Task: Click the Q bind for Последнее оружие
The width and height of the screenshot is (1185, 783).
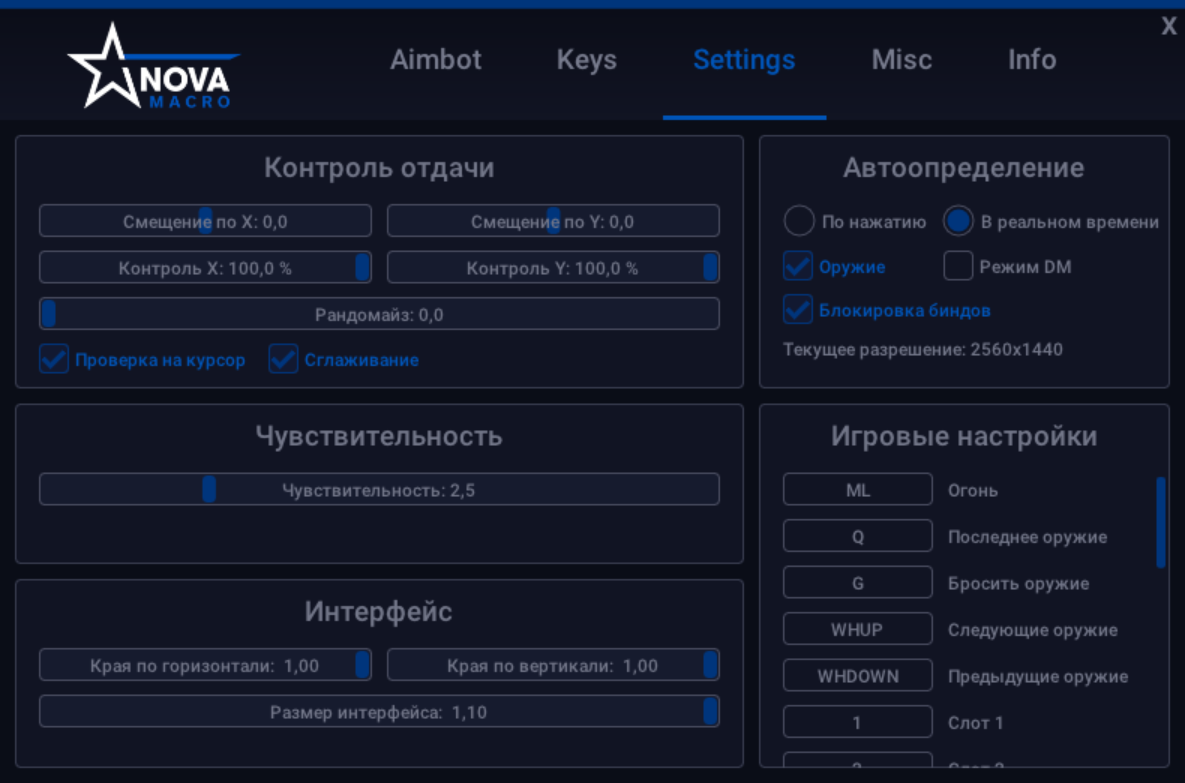Action: [x=857, y=535]
